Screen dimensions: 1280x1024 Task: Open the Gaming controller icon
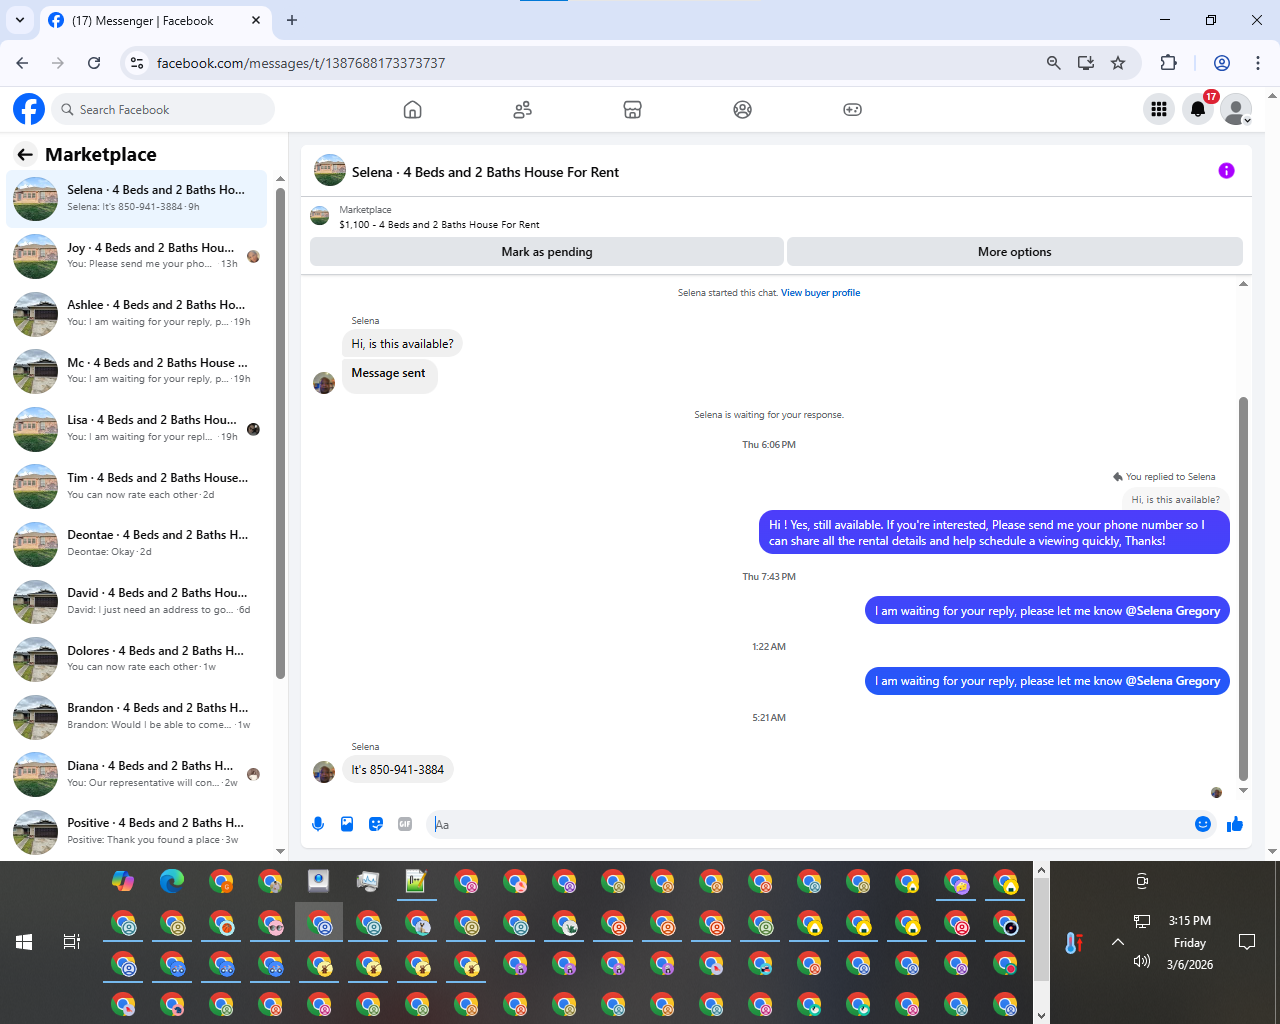pyautogui.click(x=852, y=110)
